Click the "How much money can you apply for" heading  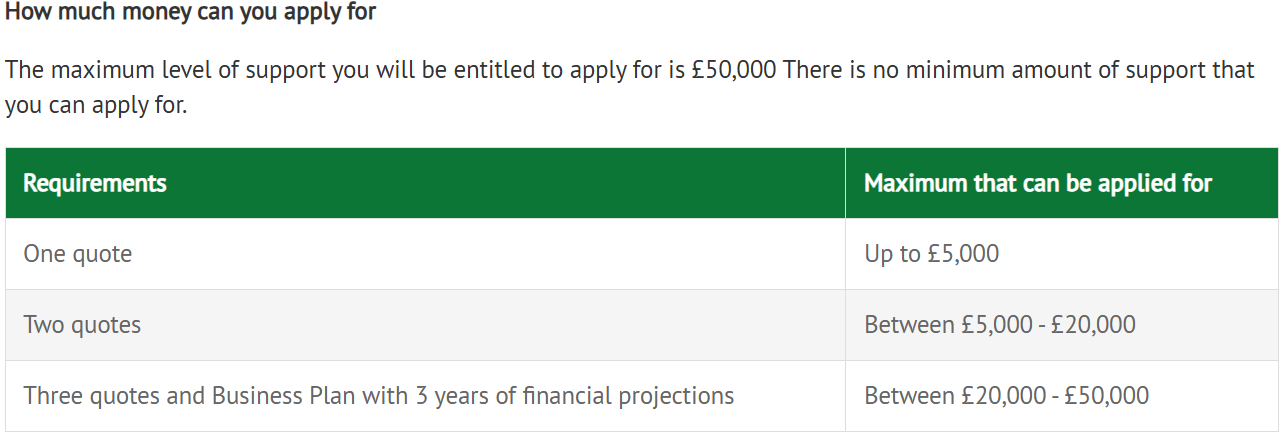tap(190, 14)
